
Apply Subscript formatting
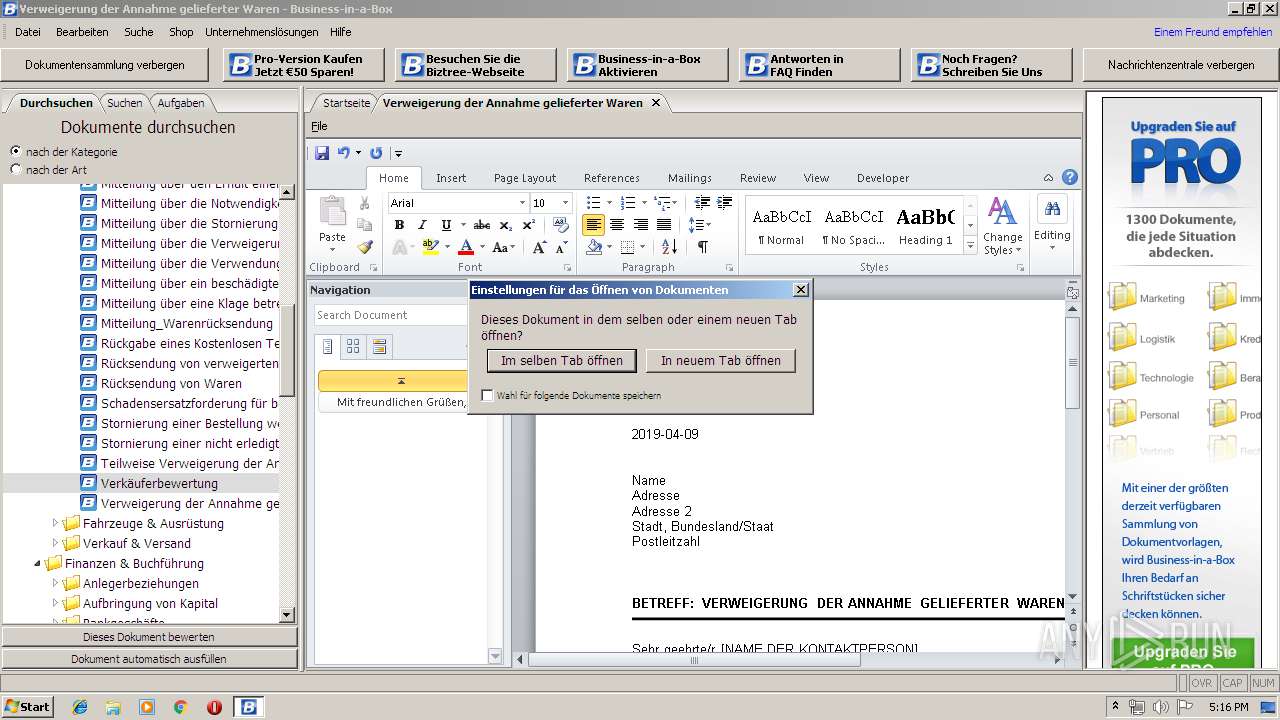pos(505,225)
